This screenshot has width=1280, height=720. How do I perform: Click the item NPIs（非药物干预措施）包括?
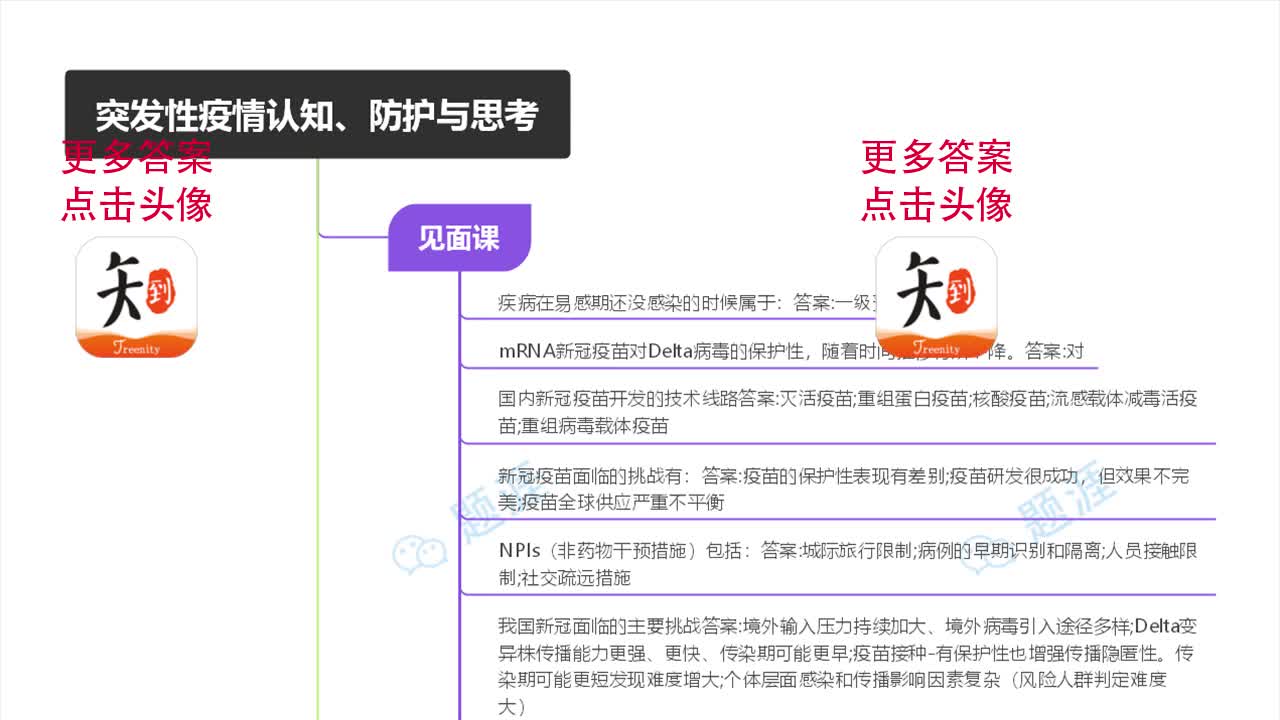click(x=848, y=564)
